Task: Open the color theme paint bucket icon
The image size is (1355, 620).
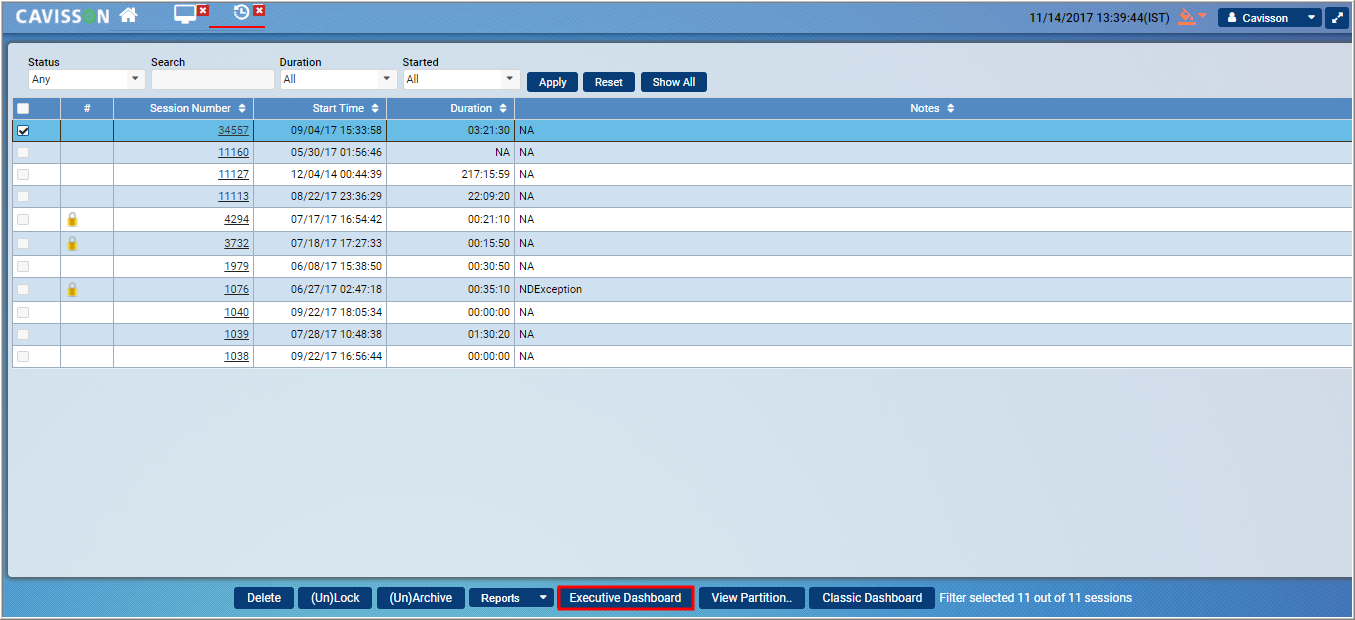Action: point(1186,17)
